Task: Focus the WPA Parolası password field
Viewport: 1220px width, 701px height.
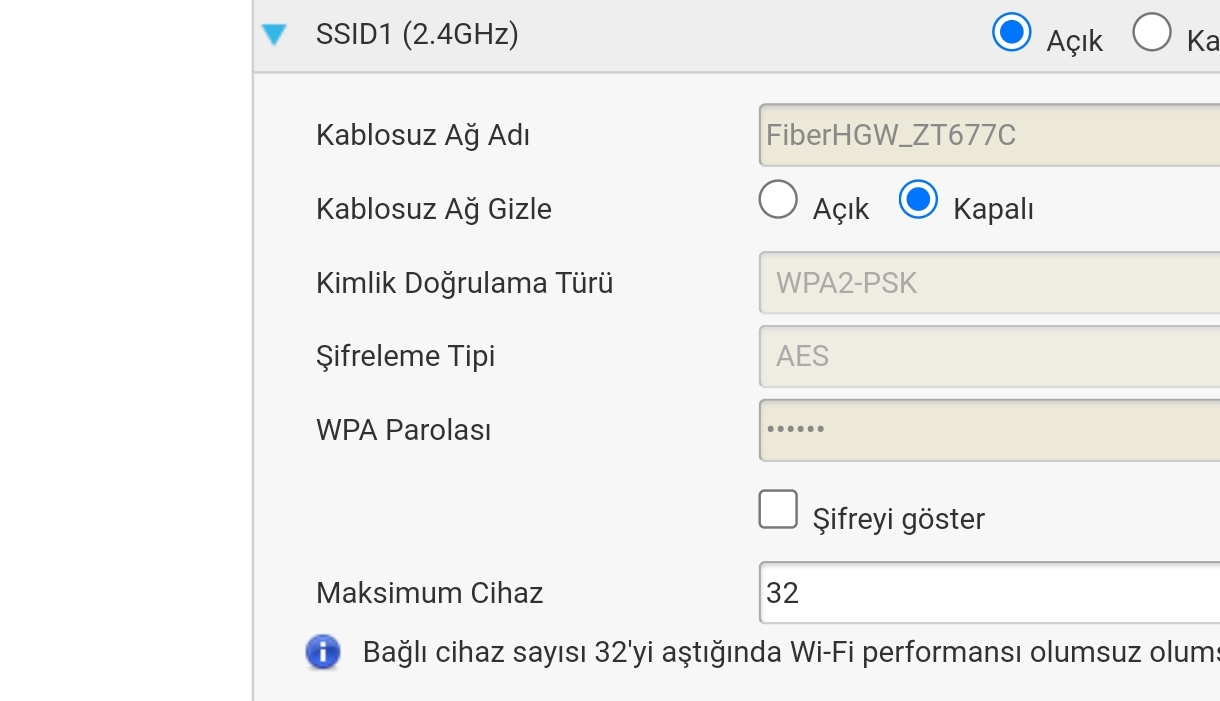Action: click(988, 430)
